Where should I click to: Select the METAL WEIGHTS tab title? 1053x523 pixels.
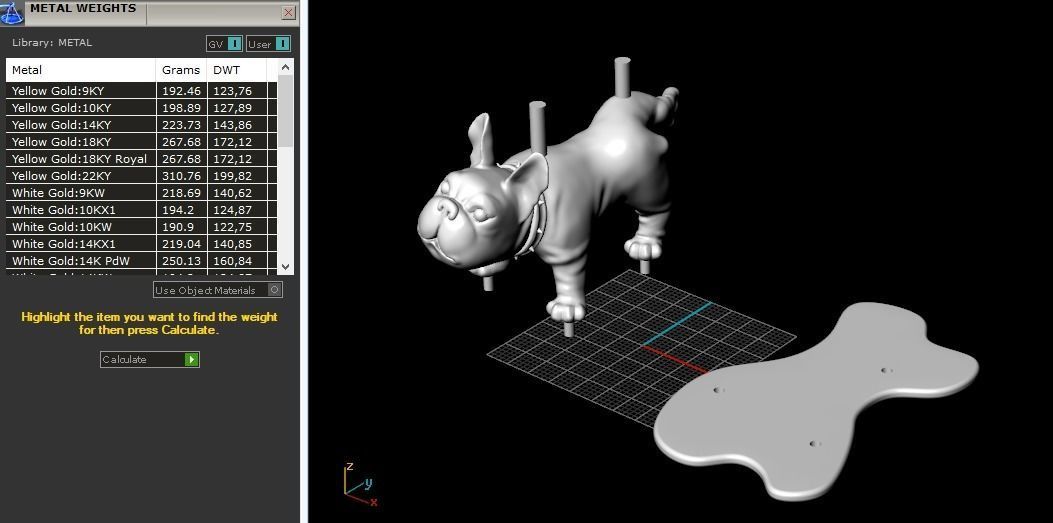[83, 9]
